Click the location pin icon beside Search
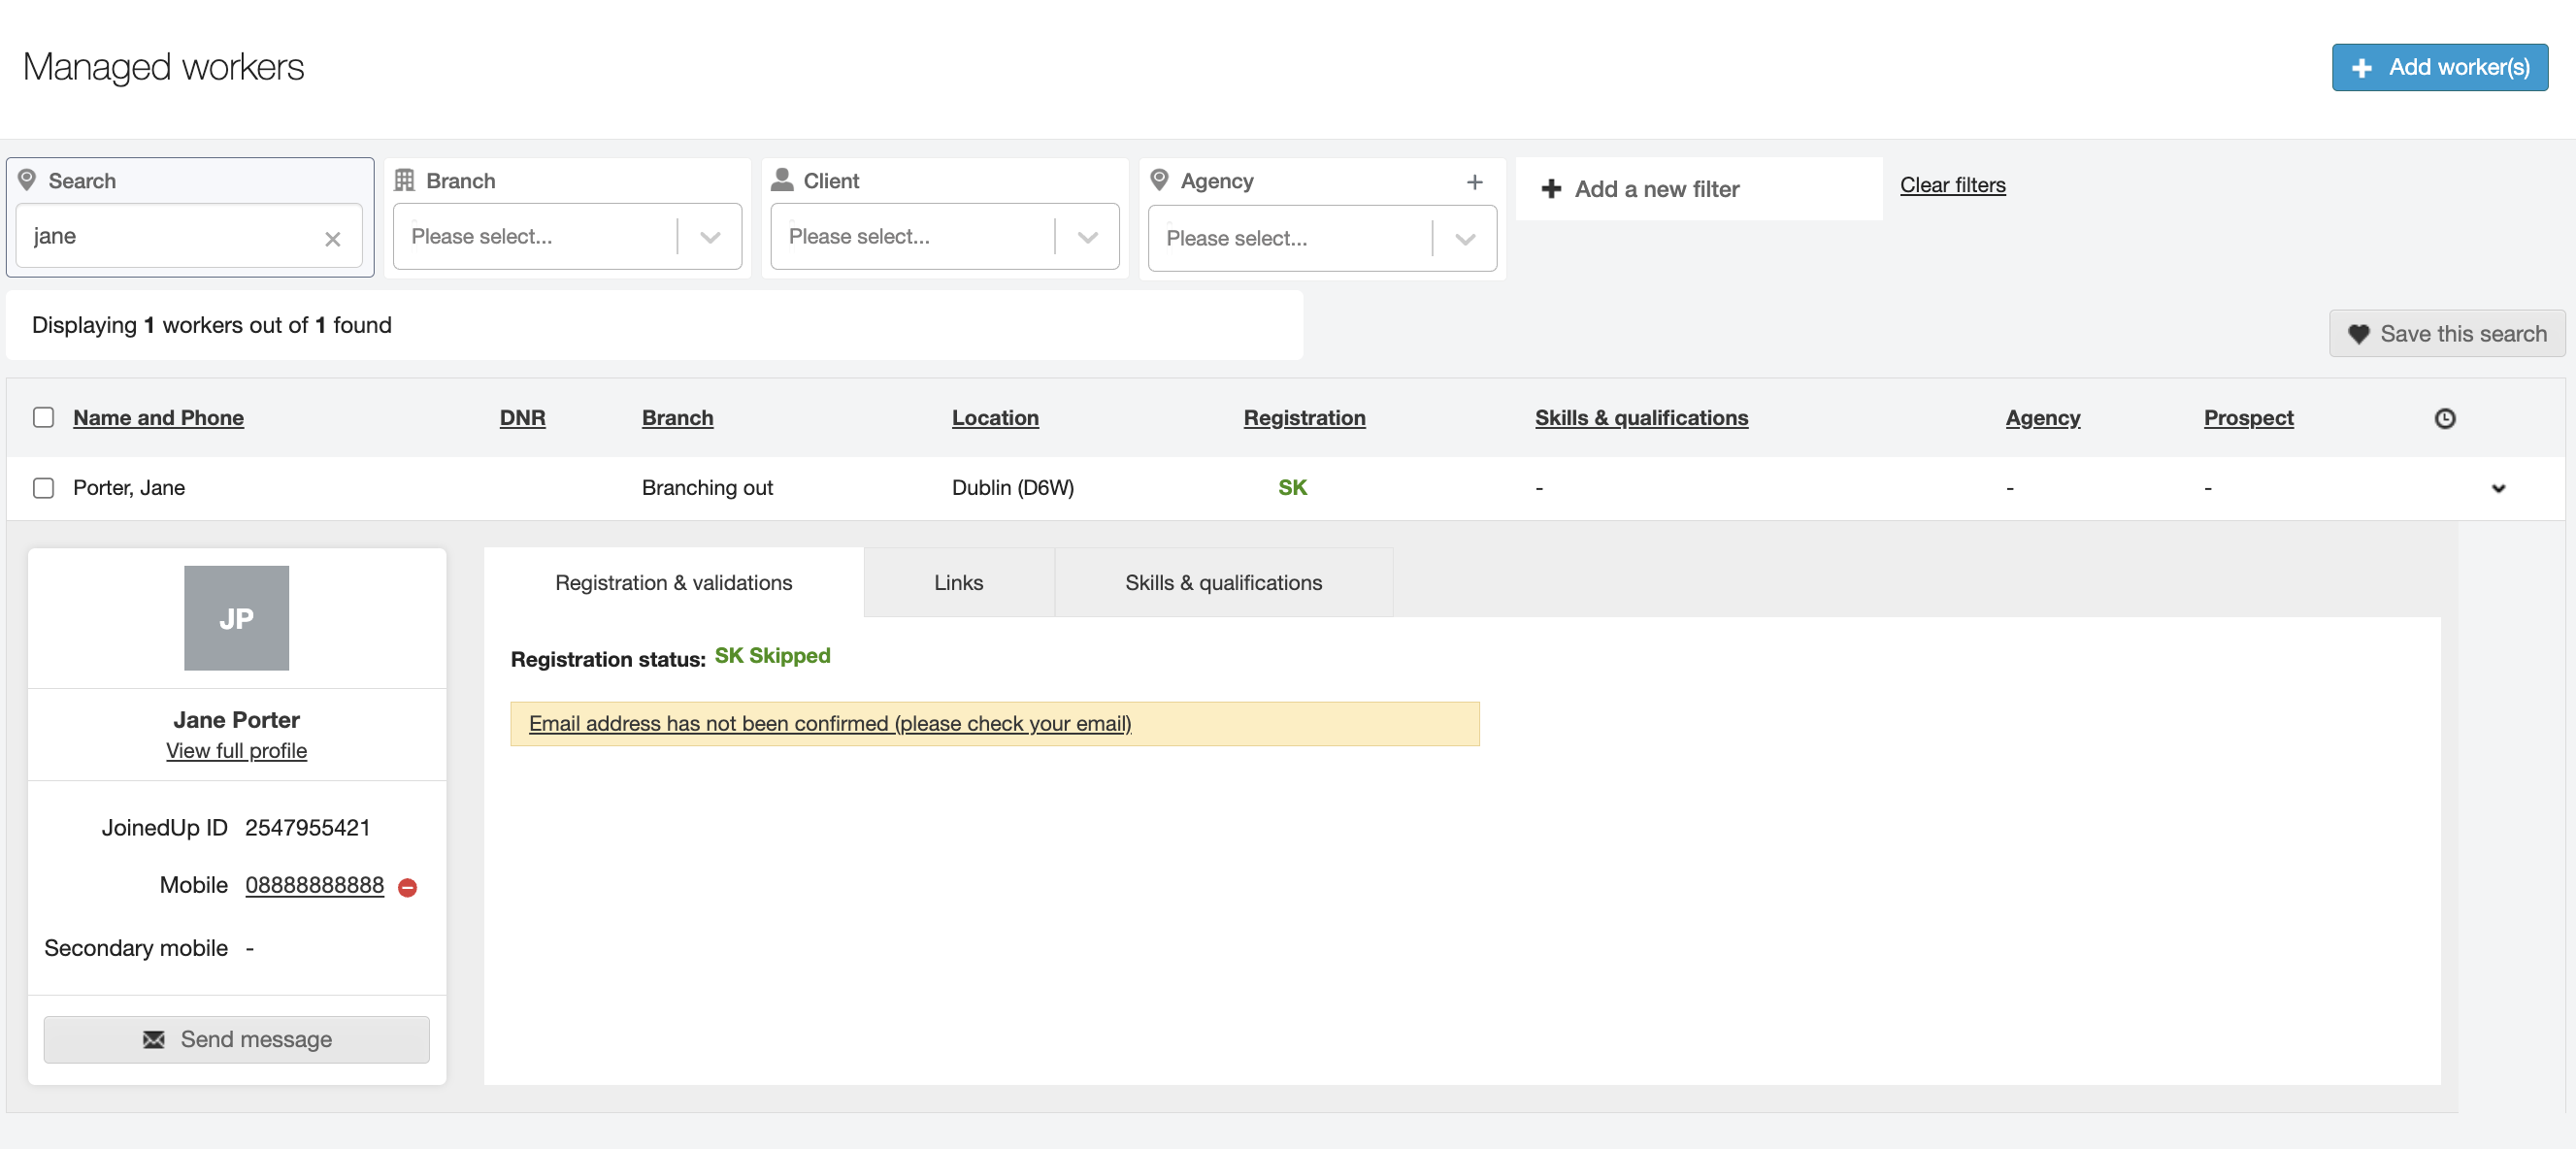The width and height of the screenshot is (2576, 1149). (x=27, y=180)
